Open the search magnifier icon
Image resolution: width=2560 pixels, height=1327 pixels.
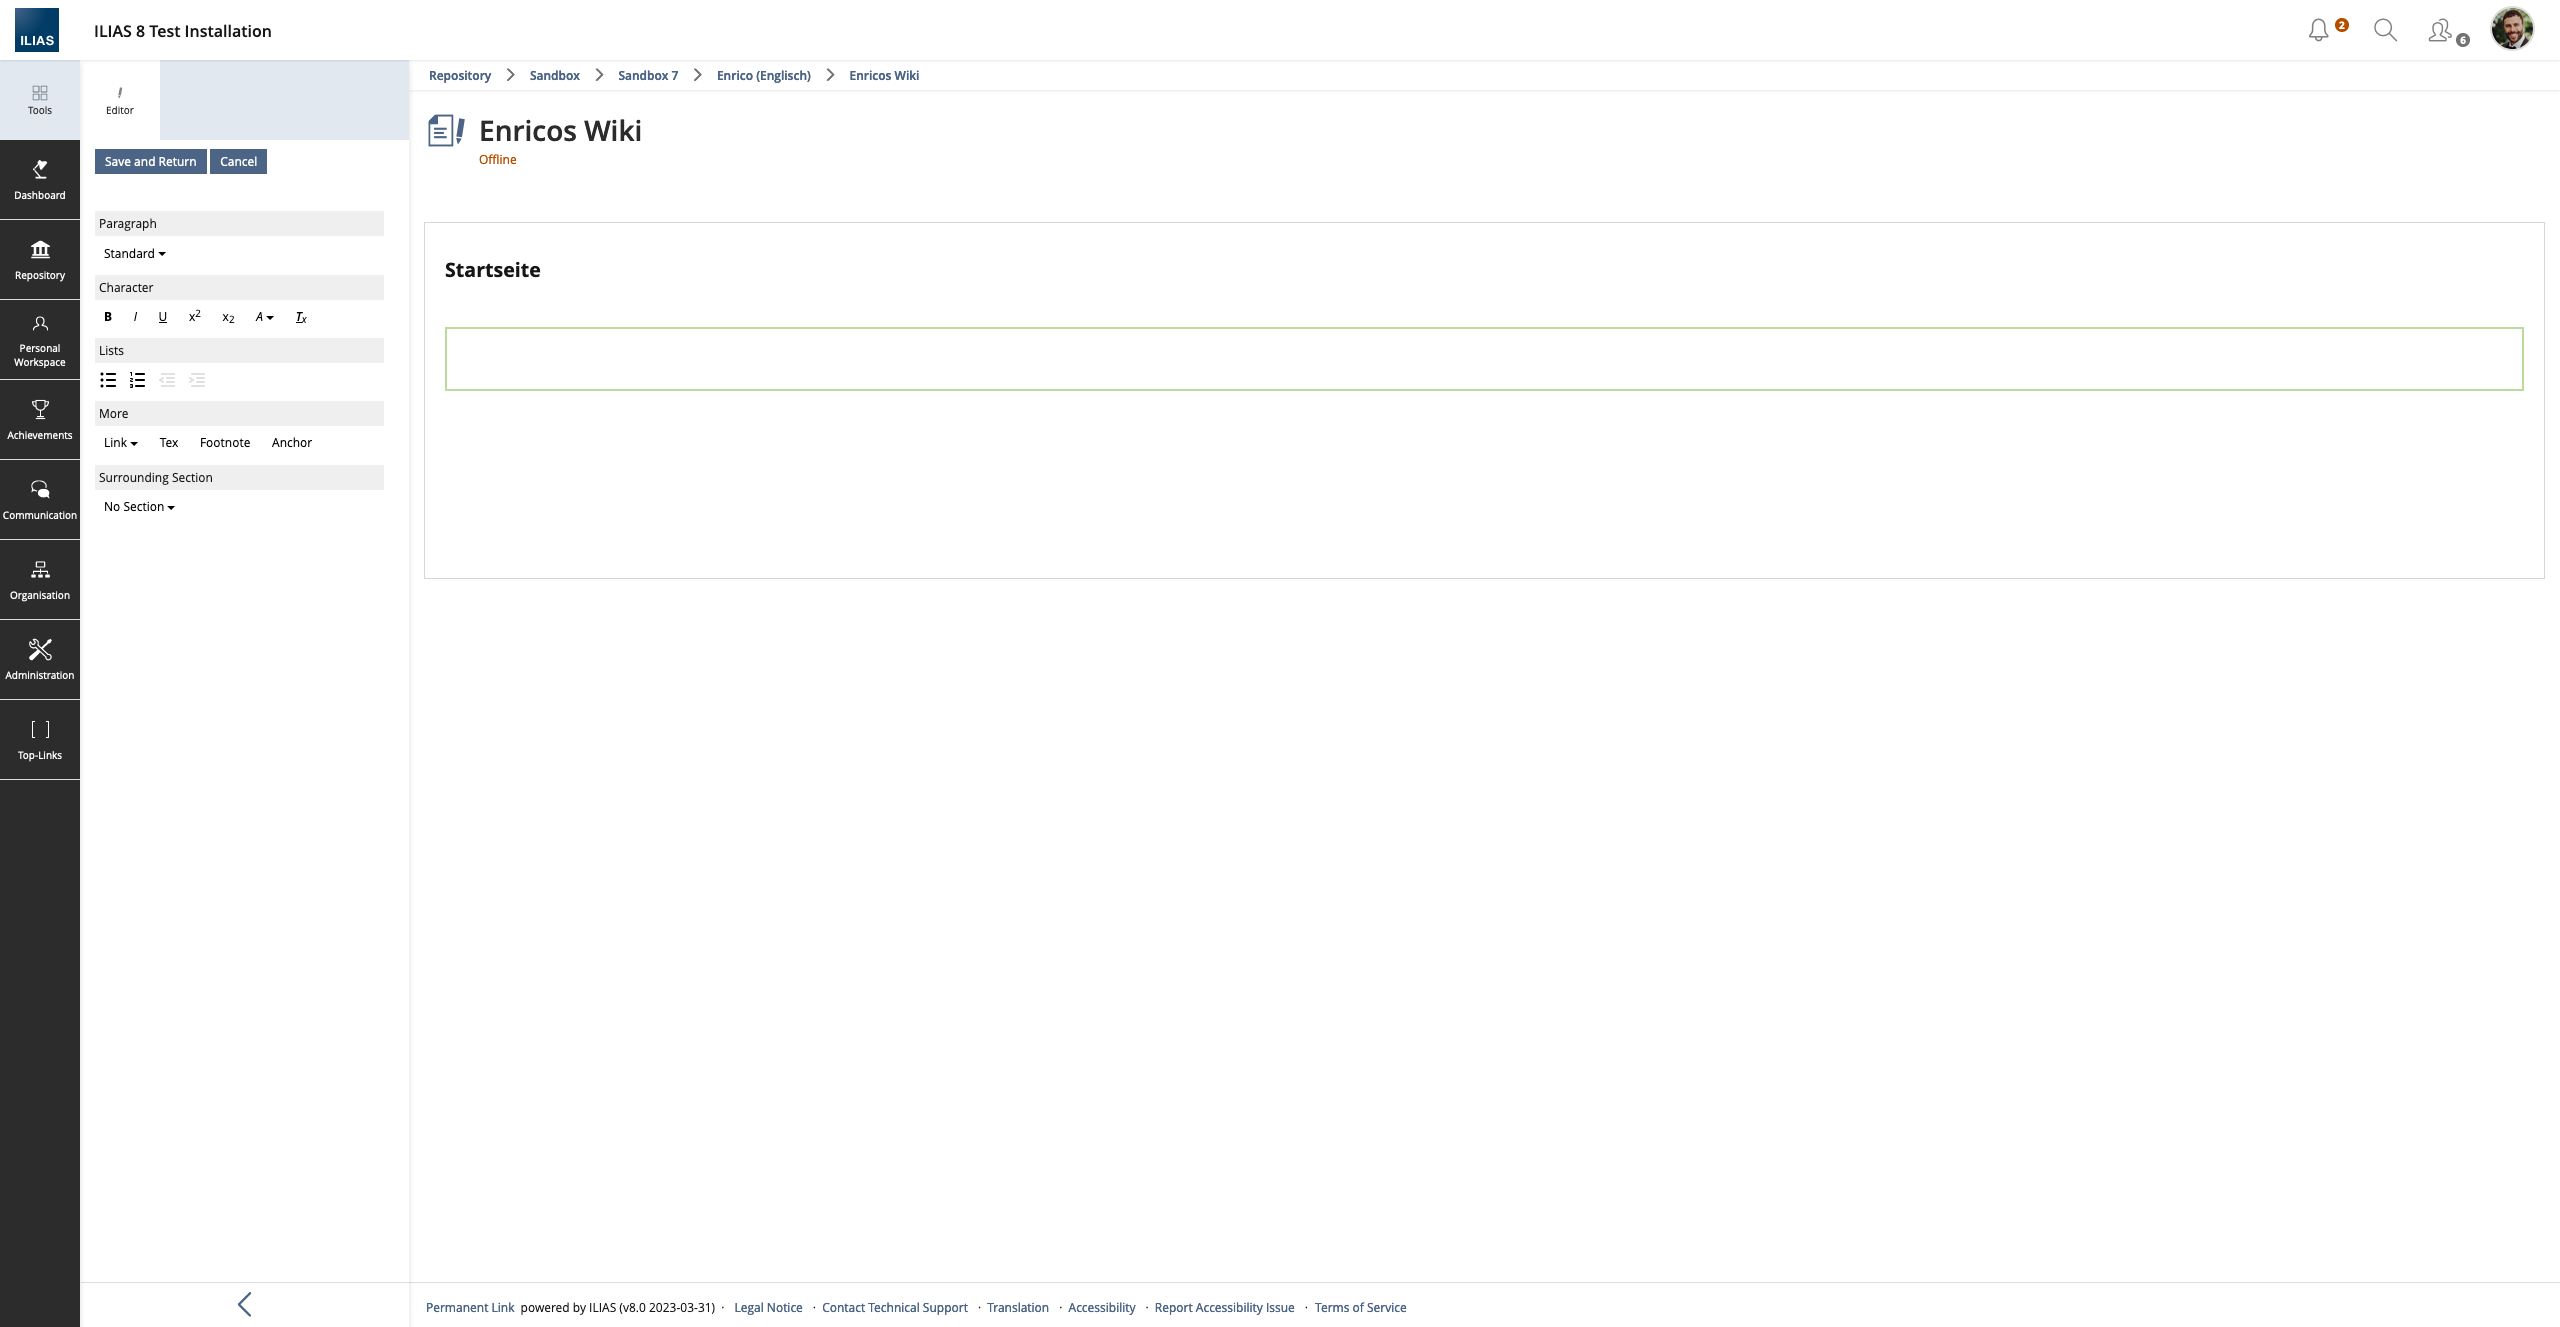pyautogui.click(x=2385, y=31)
